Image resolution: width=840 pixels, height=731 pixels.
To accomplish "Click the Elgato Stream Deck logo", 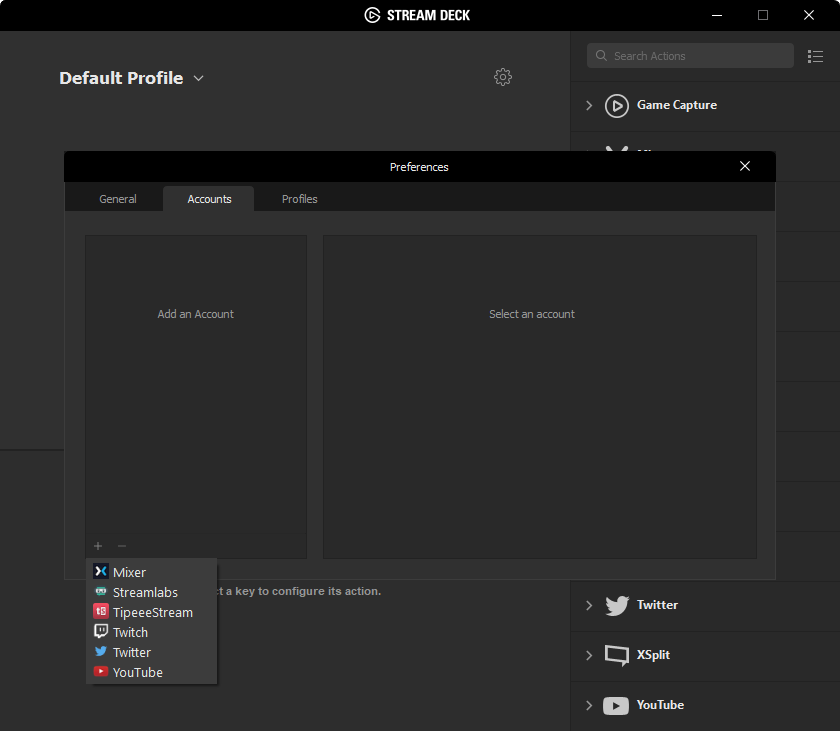I will pyautogui.click(x=372, y=15).
